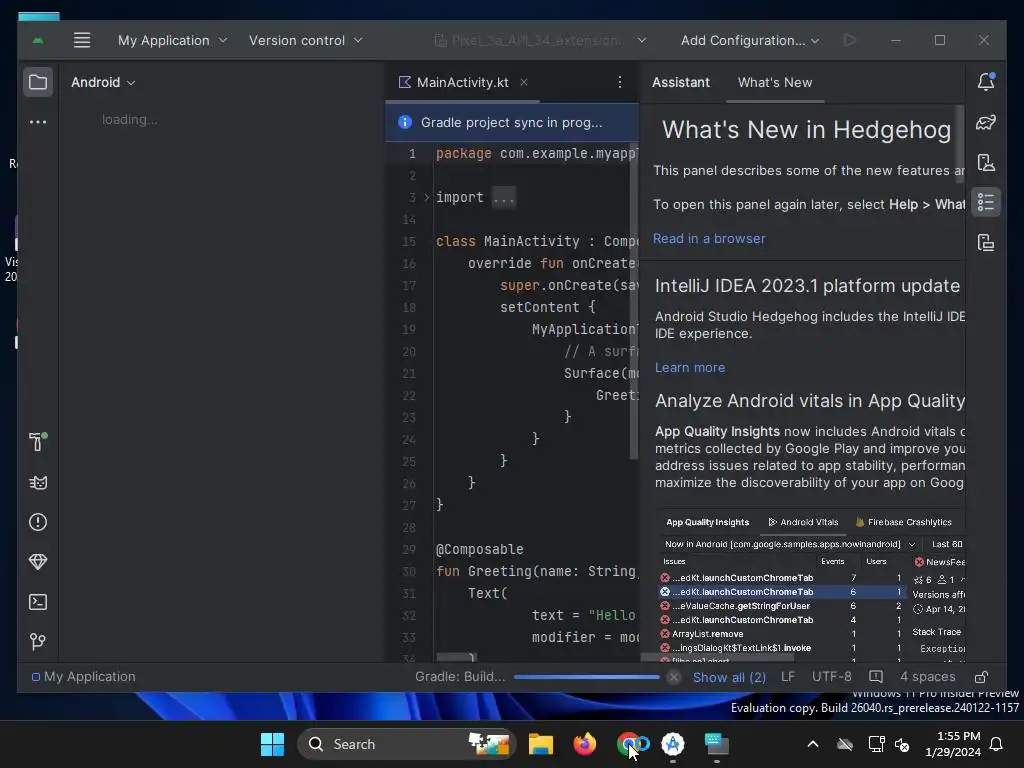Cancel the Gradle build progress
The width and height of the screenshot is (1024, 768).
tap(674, 677)
